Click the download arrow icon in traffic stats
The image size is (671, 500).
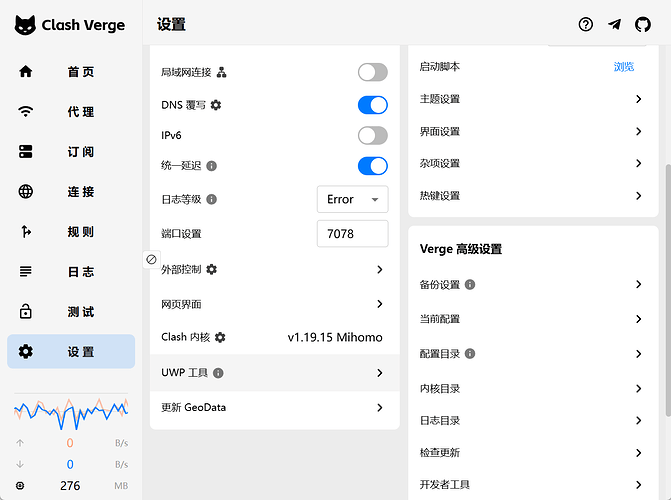20,464
